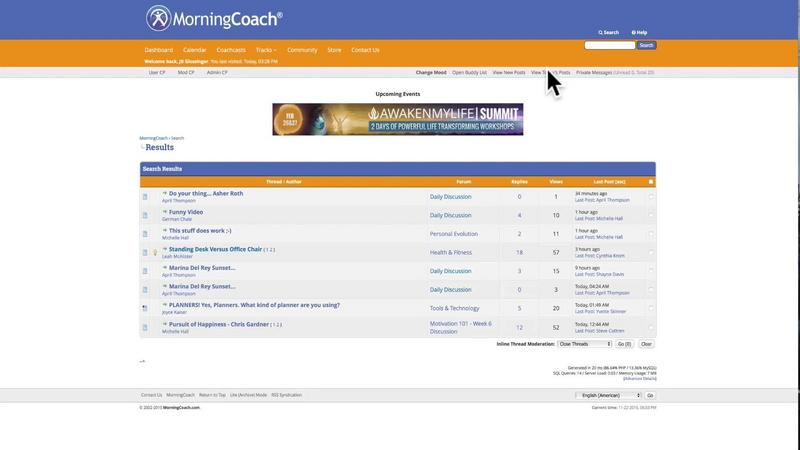800x450 pixels.
Task: Jump to first unread in Do your thing thread
Action: (x=165, y=193)
